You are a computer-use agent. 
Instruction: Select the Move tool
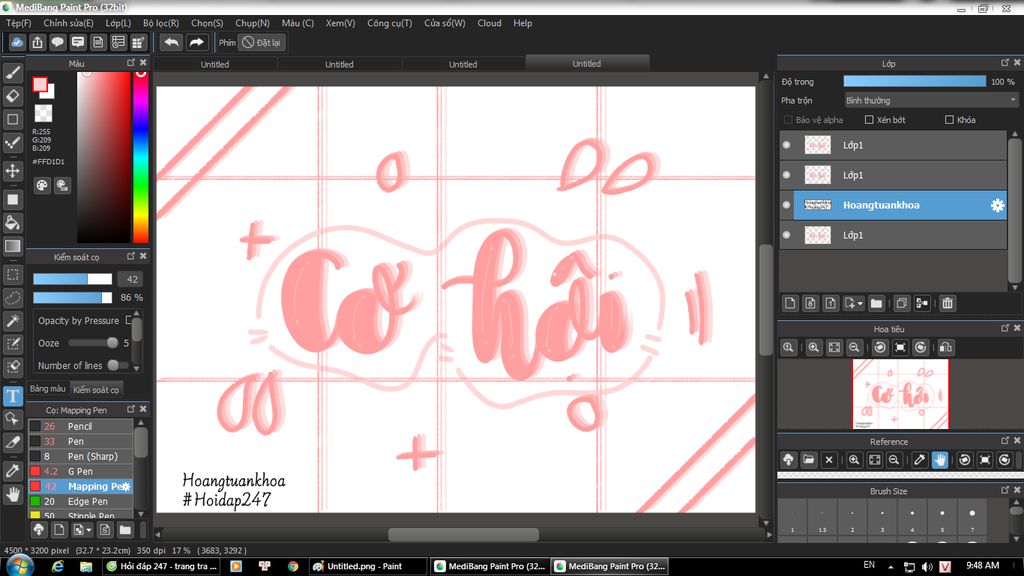point(12,170)
